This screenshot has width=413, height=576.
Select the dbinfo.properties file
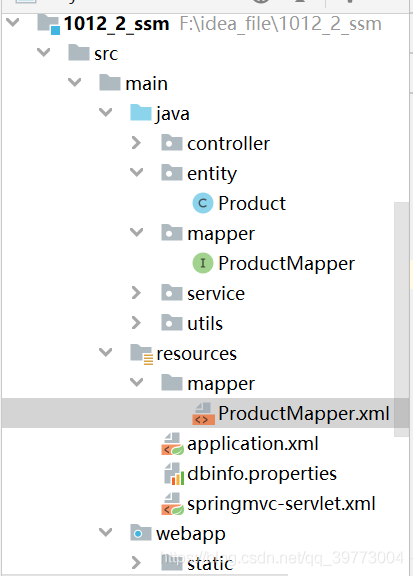click(x=262, y=474)
